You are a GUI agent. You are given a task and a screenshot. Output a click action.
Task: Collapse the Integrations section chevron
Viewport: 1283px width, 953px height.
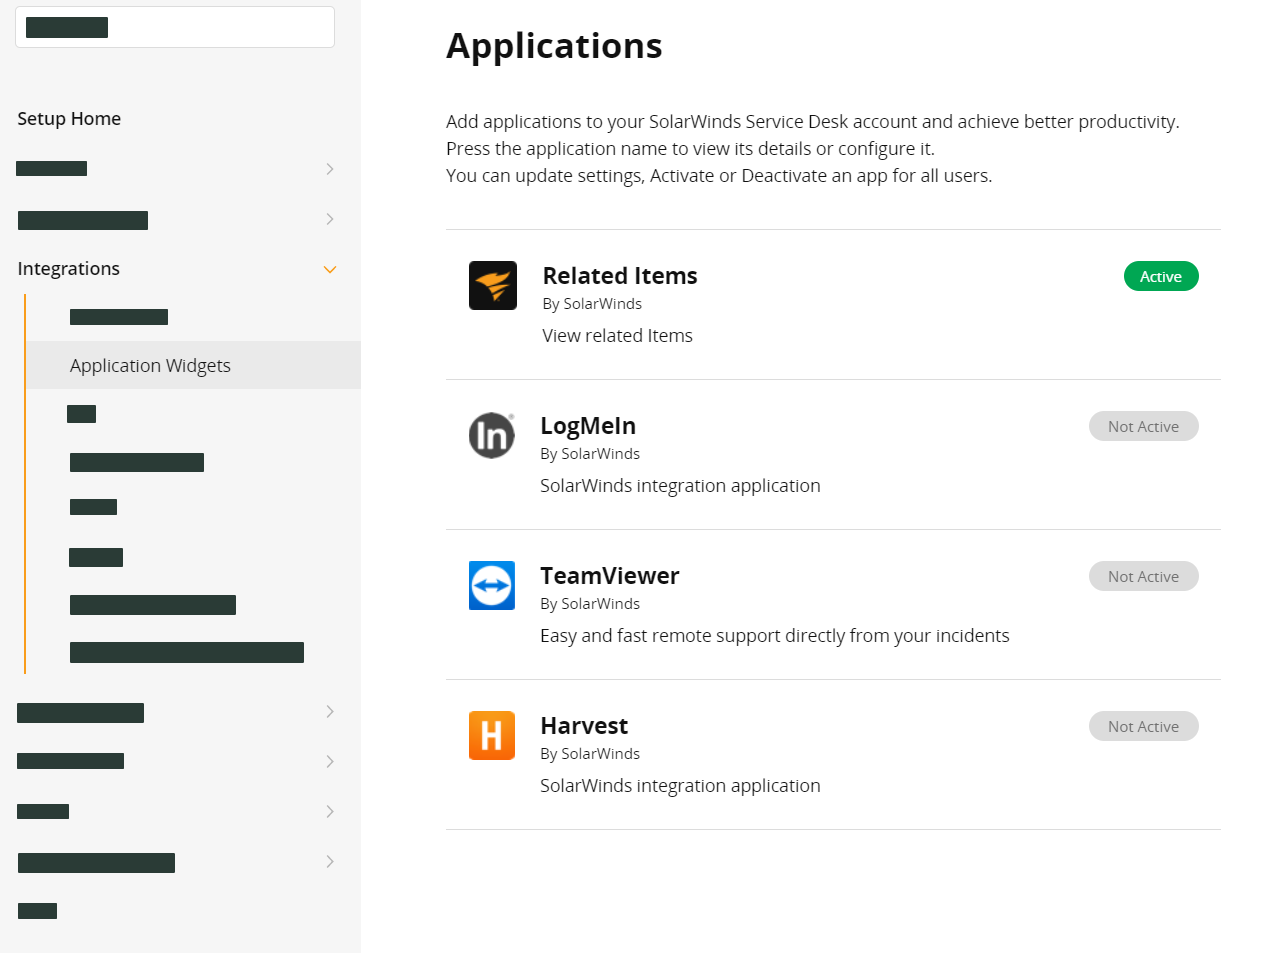point(330,270)
